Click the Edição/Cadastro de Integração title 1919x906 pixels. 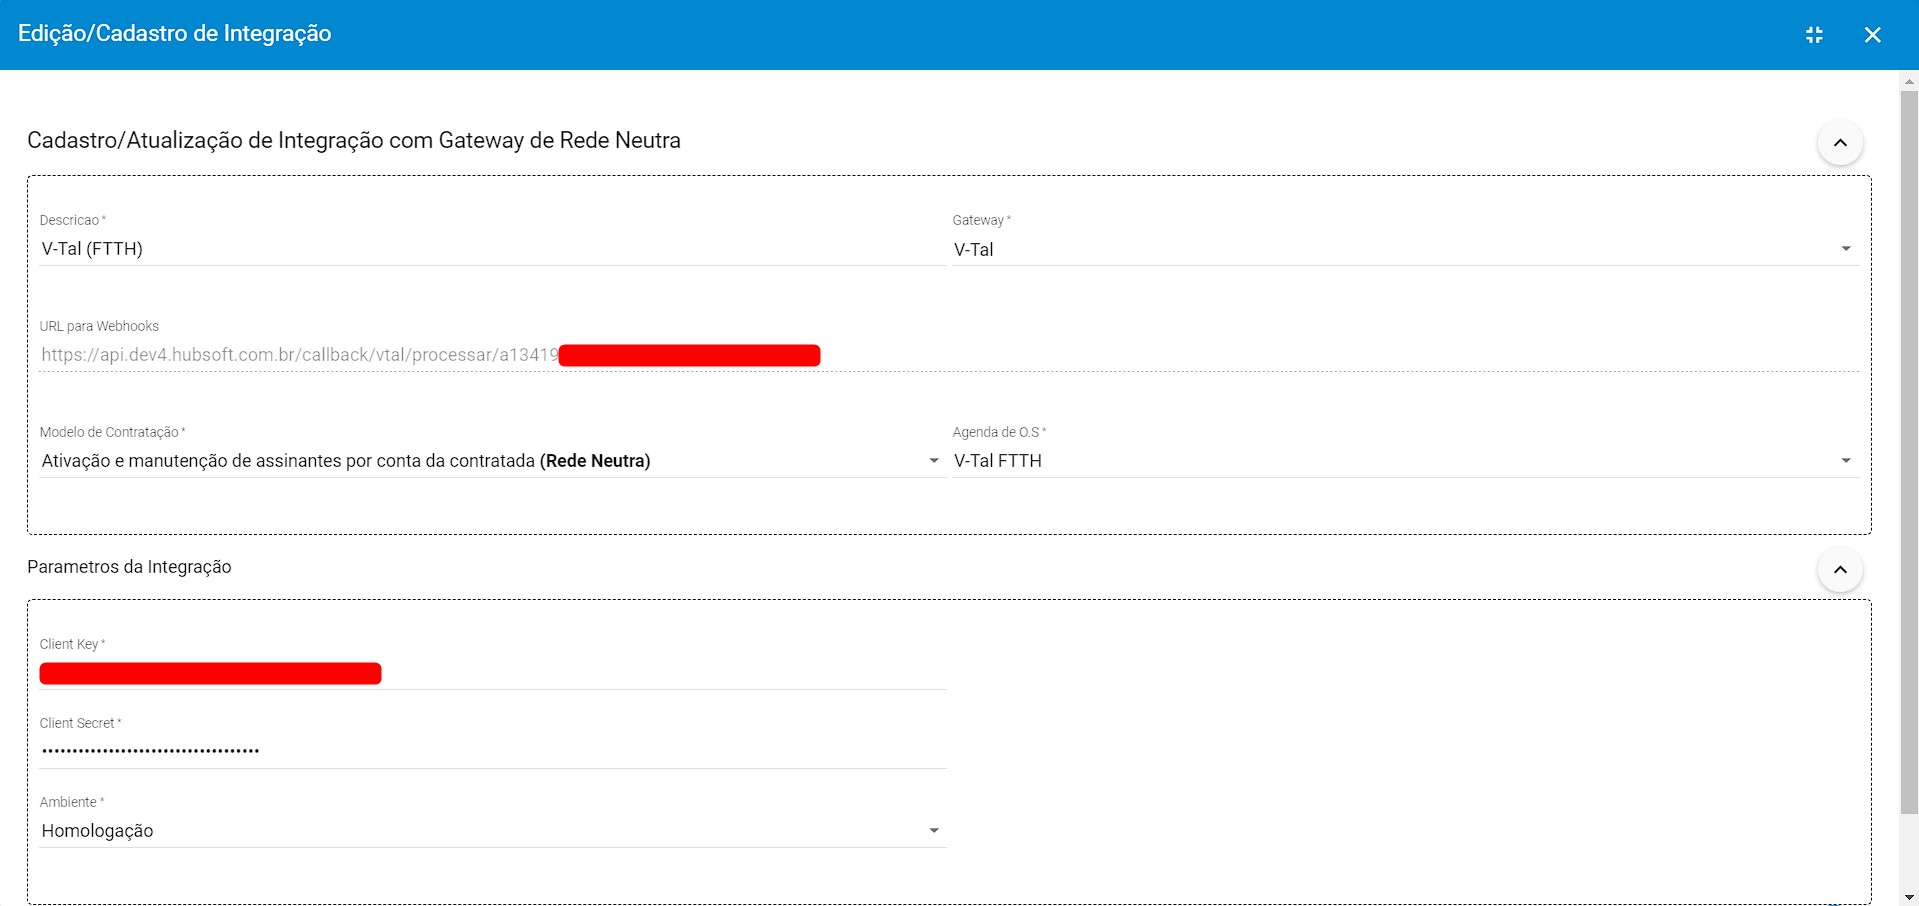click(x=175, y=34)
